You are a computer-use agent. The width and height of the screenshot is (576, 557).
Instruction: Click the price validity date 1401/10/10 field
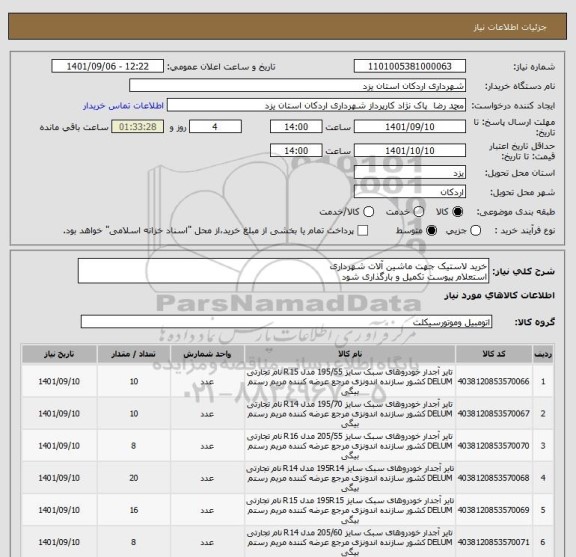pyautogui.click(x=410, y=151)
